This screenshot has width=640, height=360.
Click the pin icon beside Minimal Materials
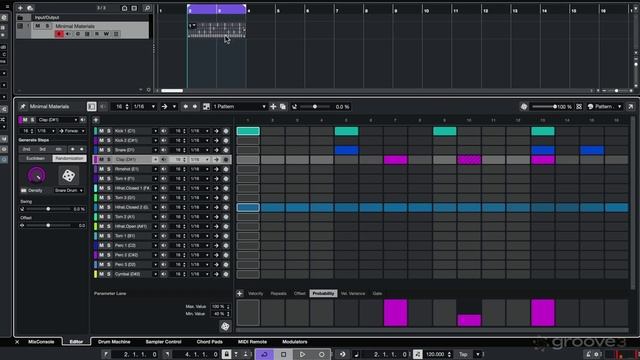point(23,107)
